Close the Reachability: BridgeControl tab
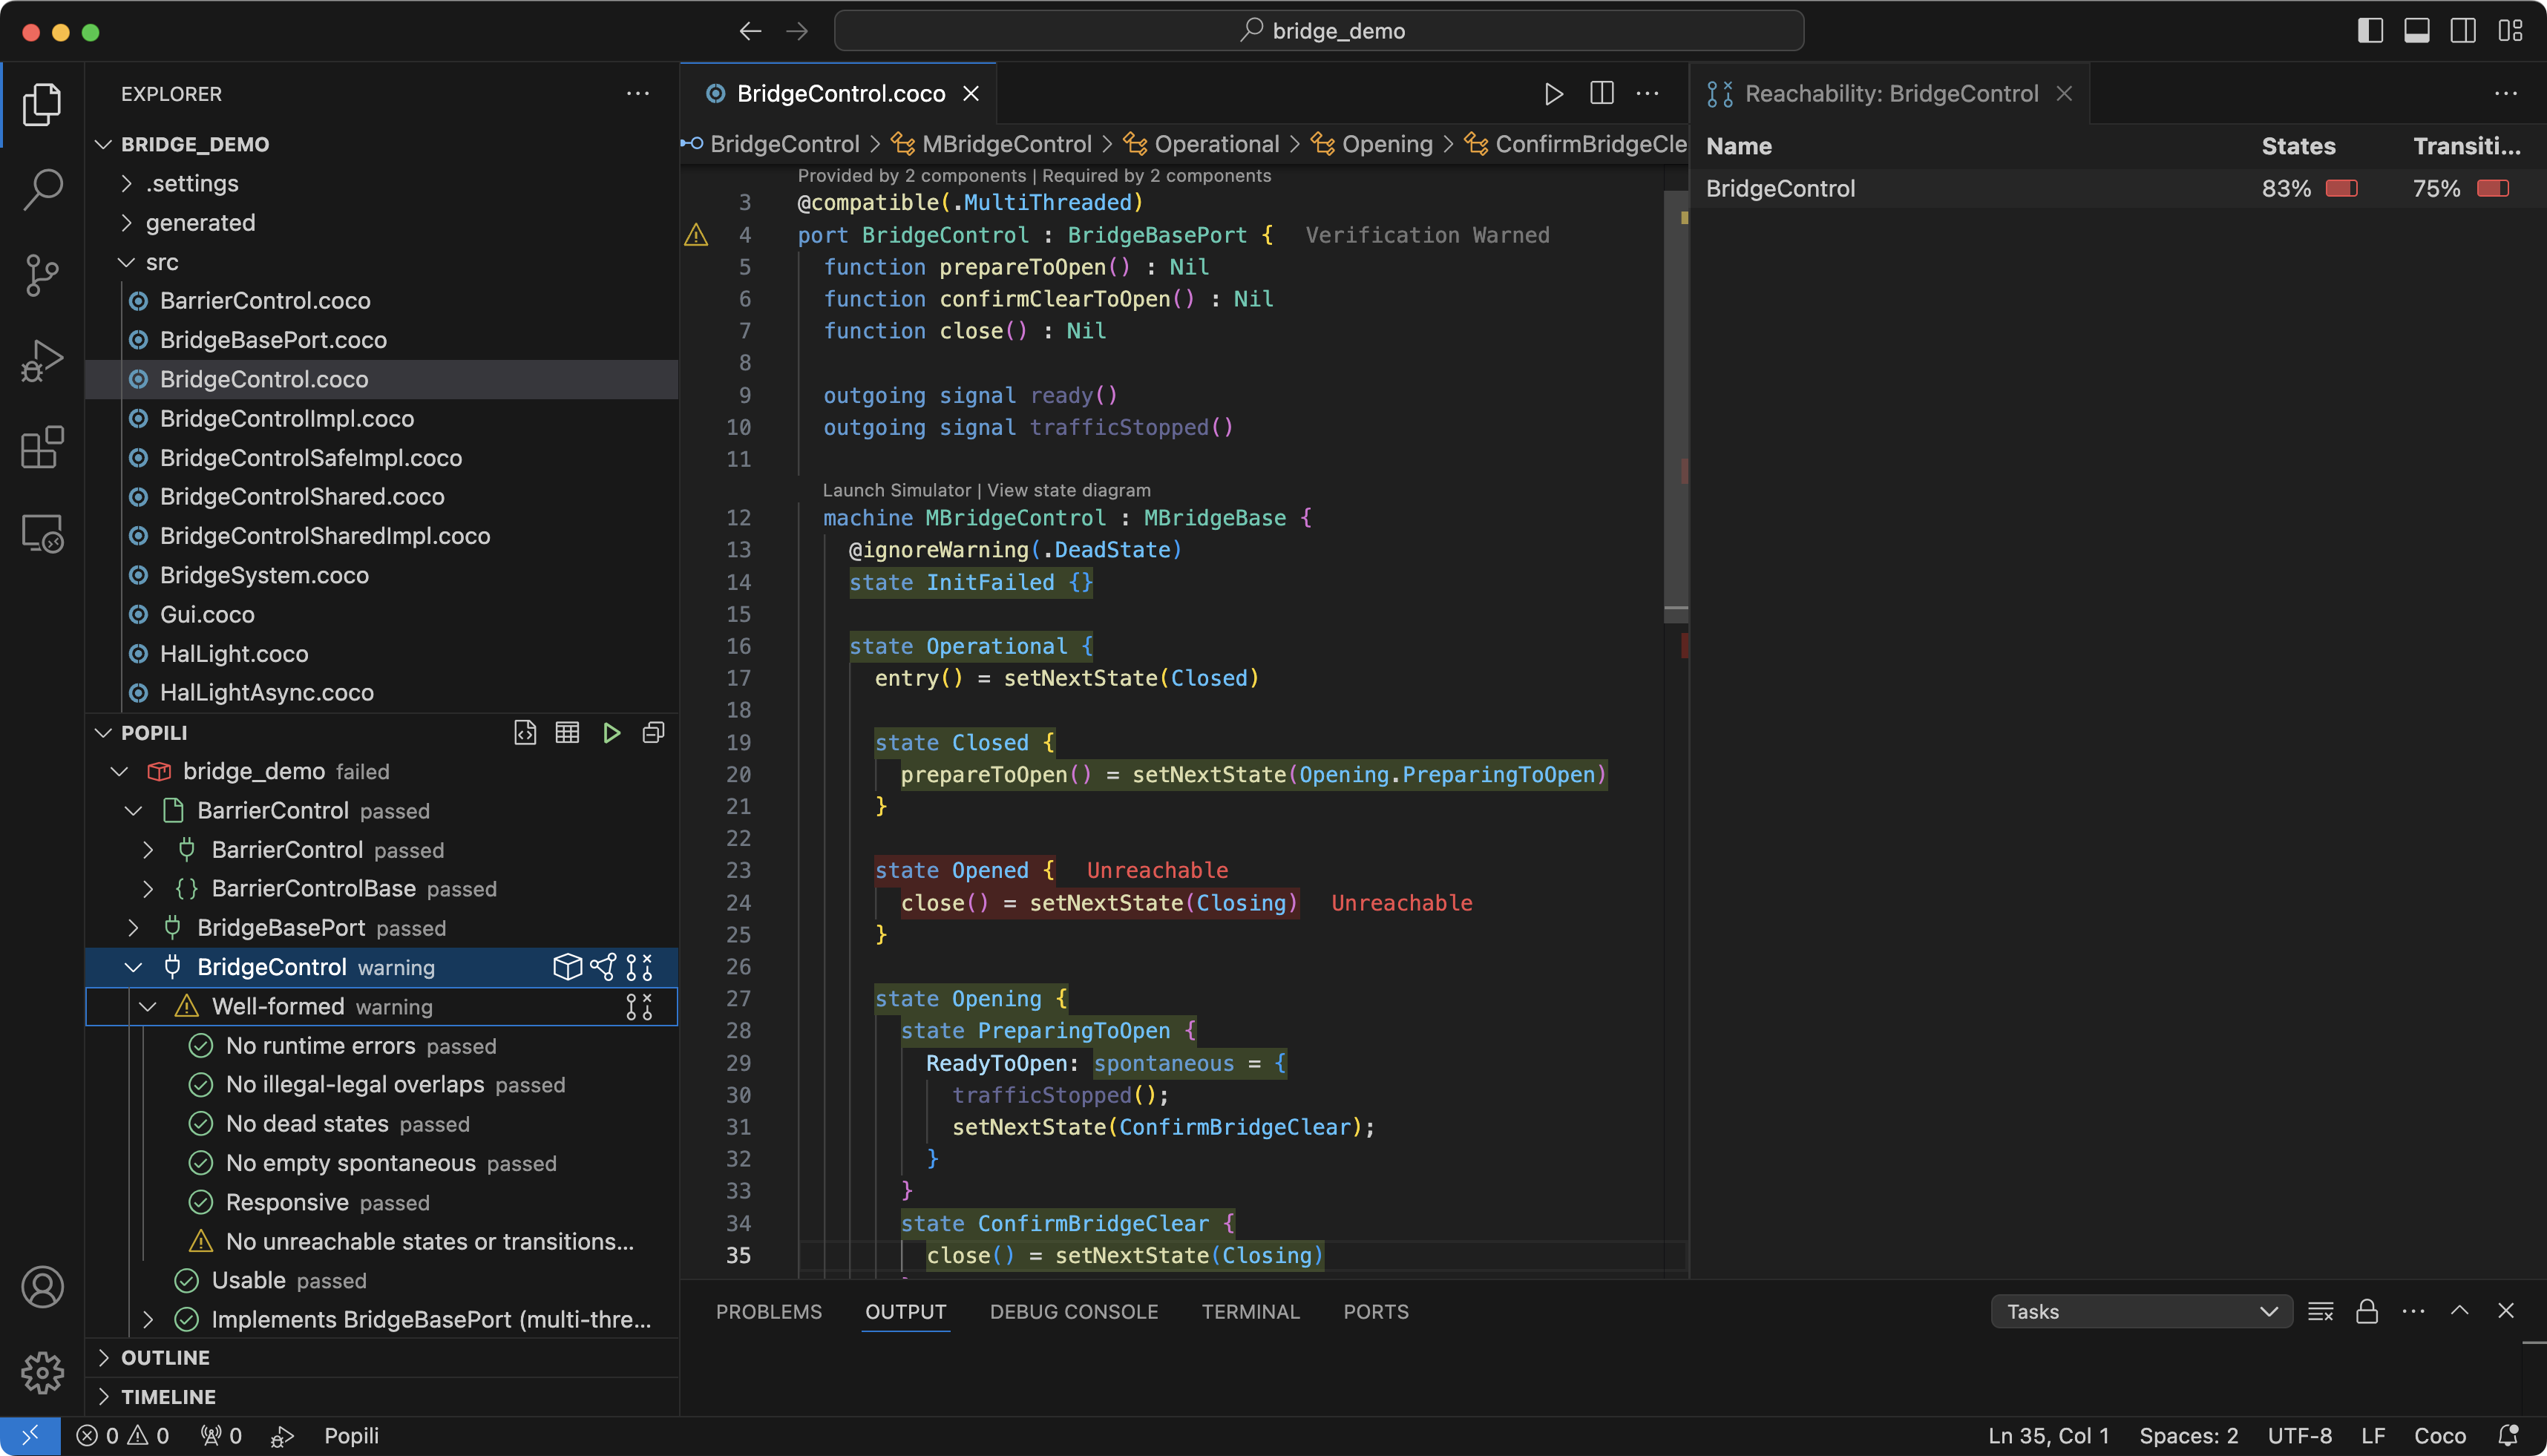This screenshot has width=2547, height=1456. coord(2064,94)
